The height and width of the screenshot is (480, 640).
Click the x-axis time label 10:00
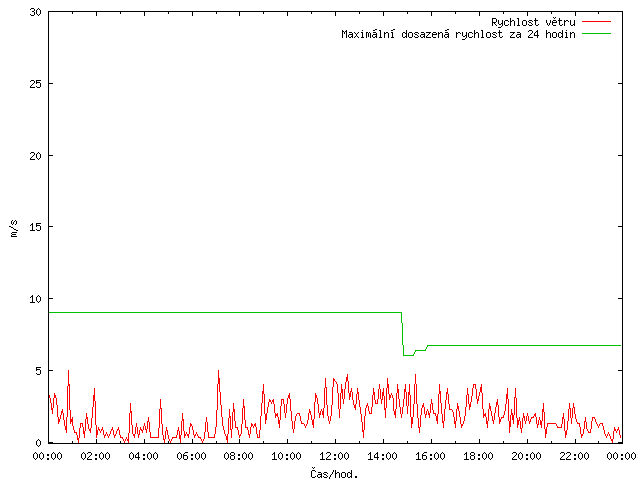(287, 456)
